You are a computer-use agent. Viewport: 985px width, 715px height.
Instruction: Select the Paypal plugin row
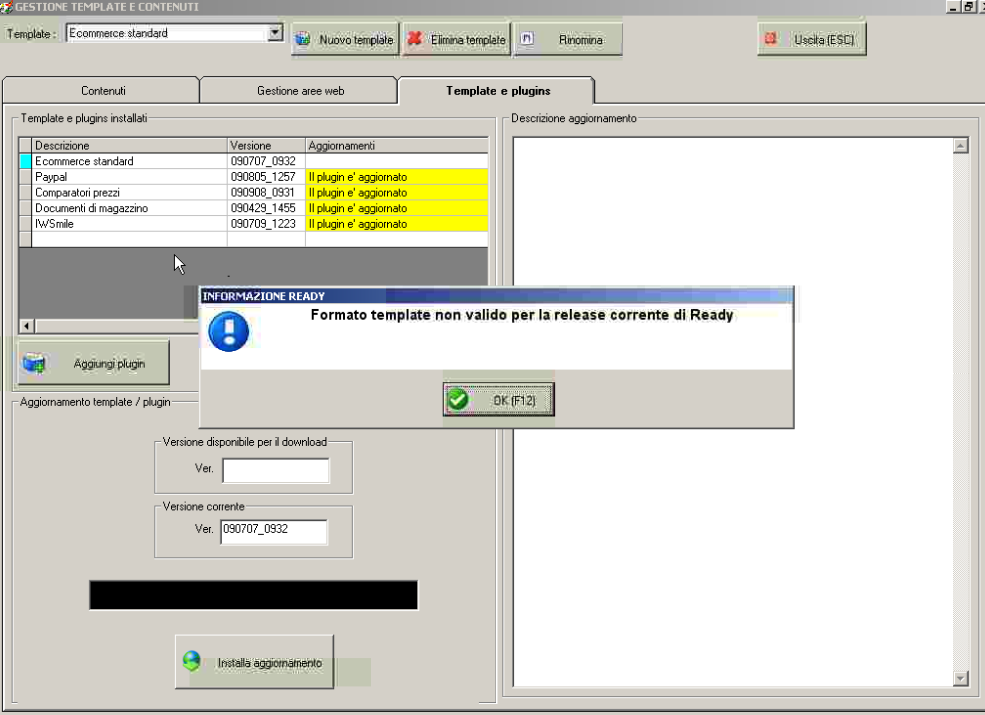[x=253, y=177]
